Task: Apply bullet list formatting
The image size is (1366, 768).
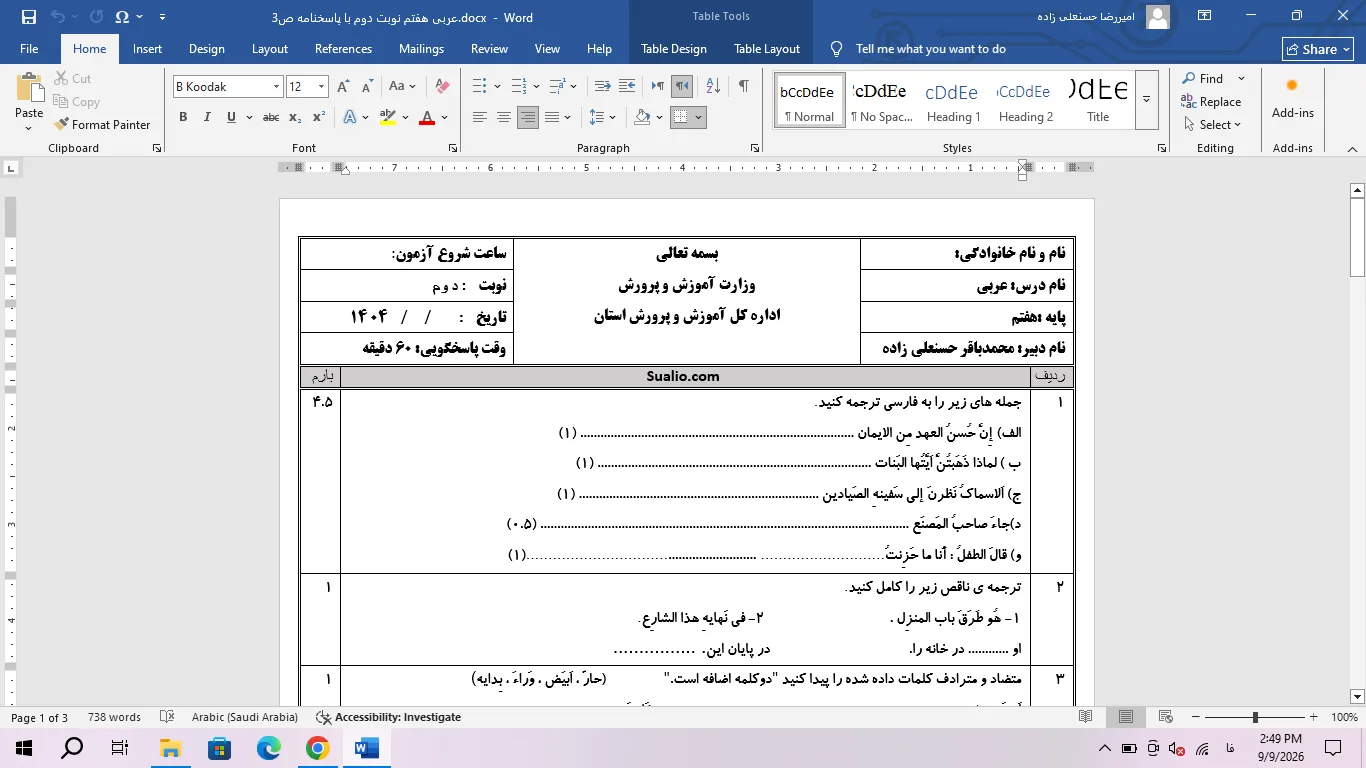Action: (479, 86)
